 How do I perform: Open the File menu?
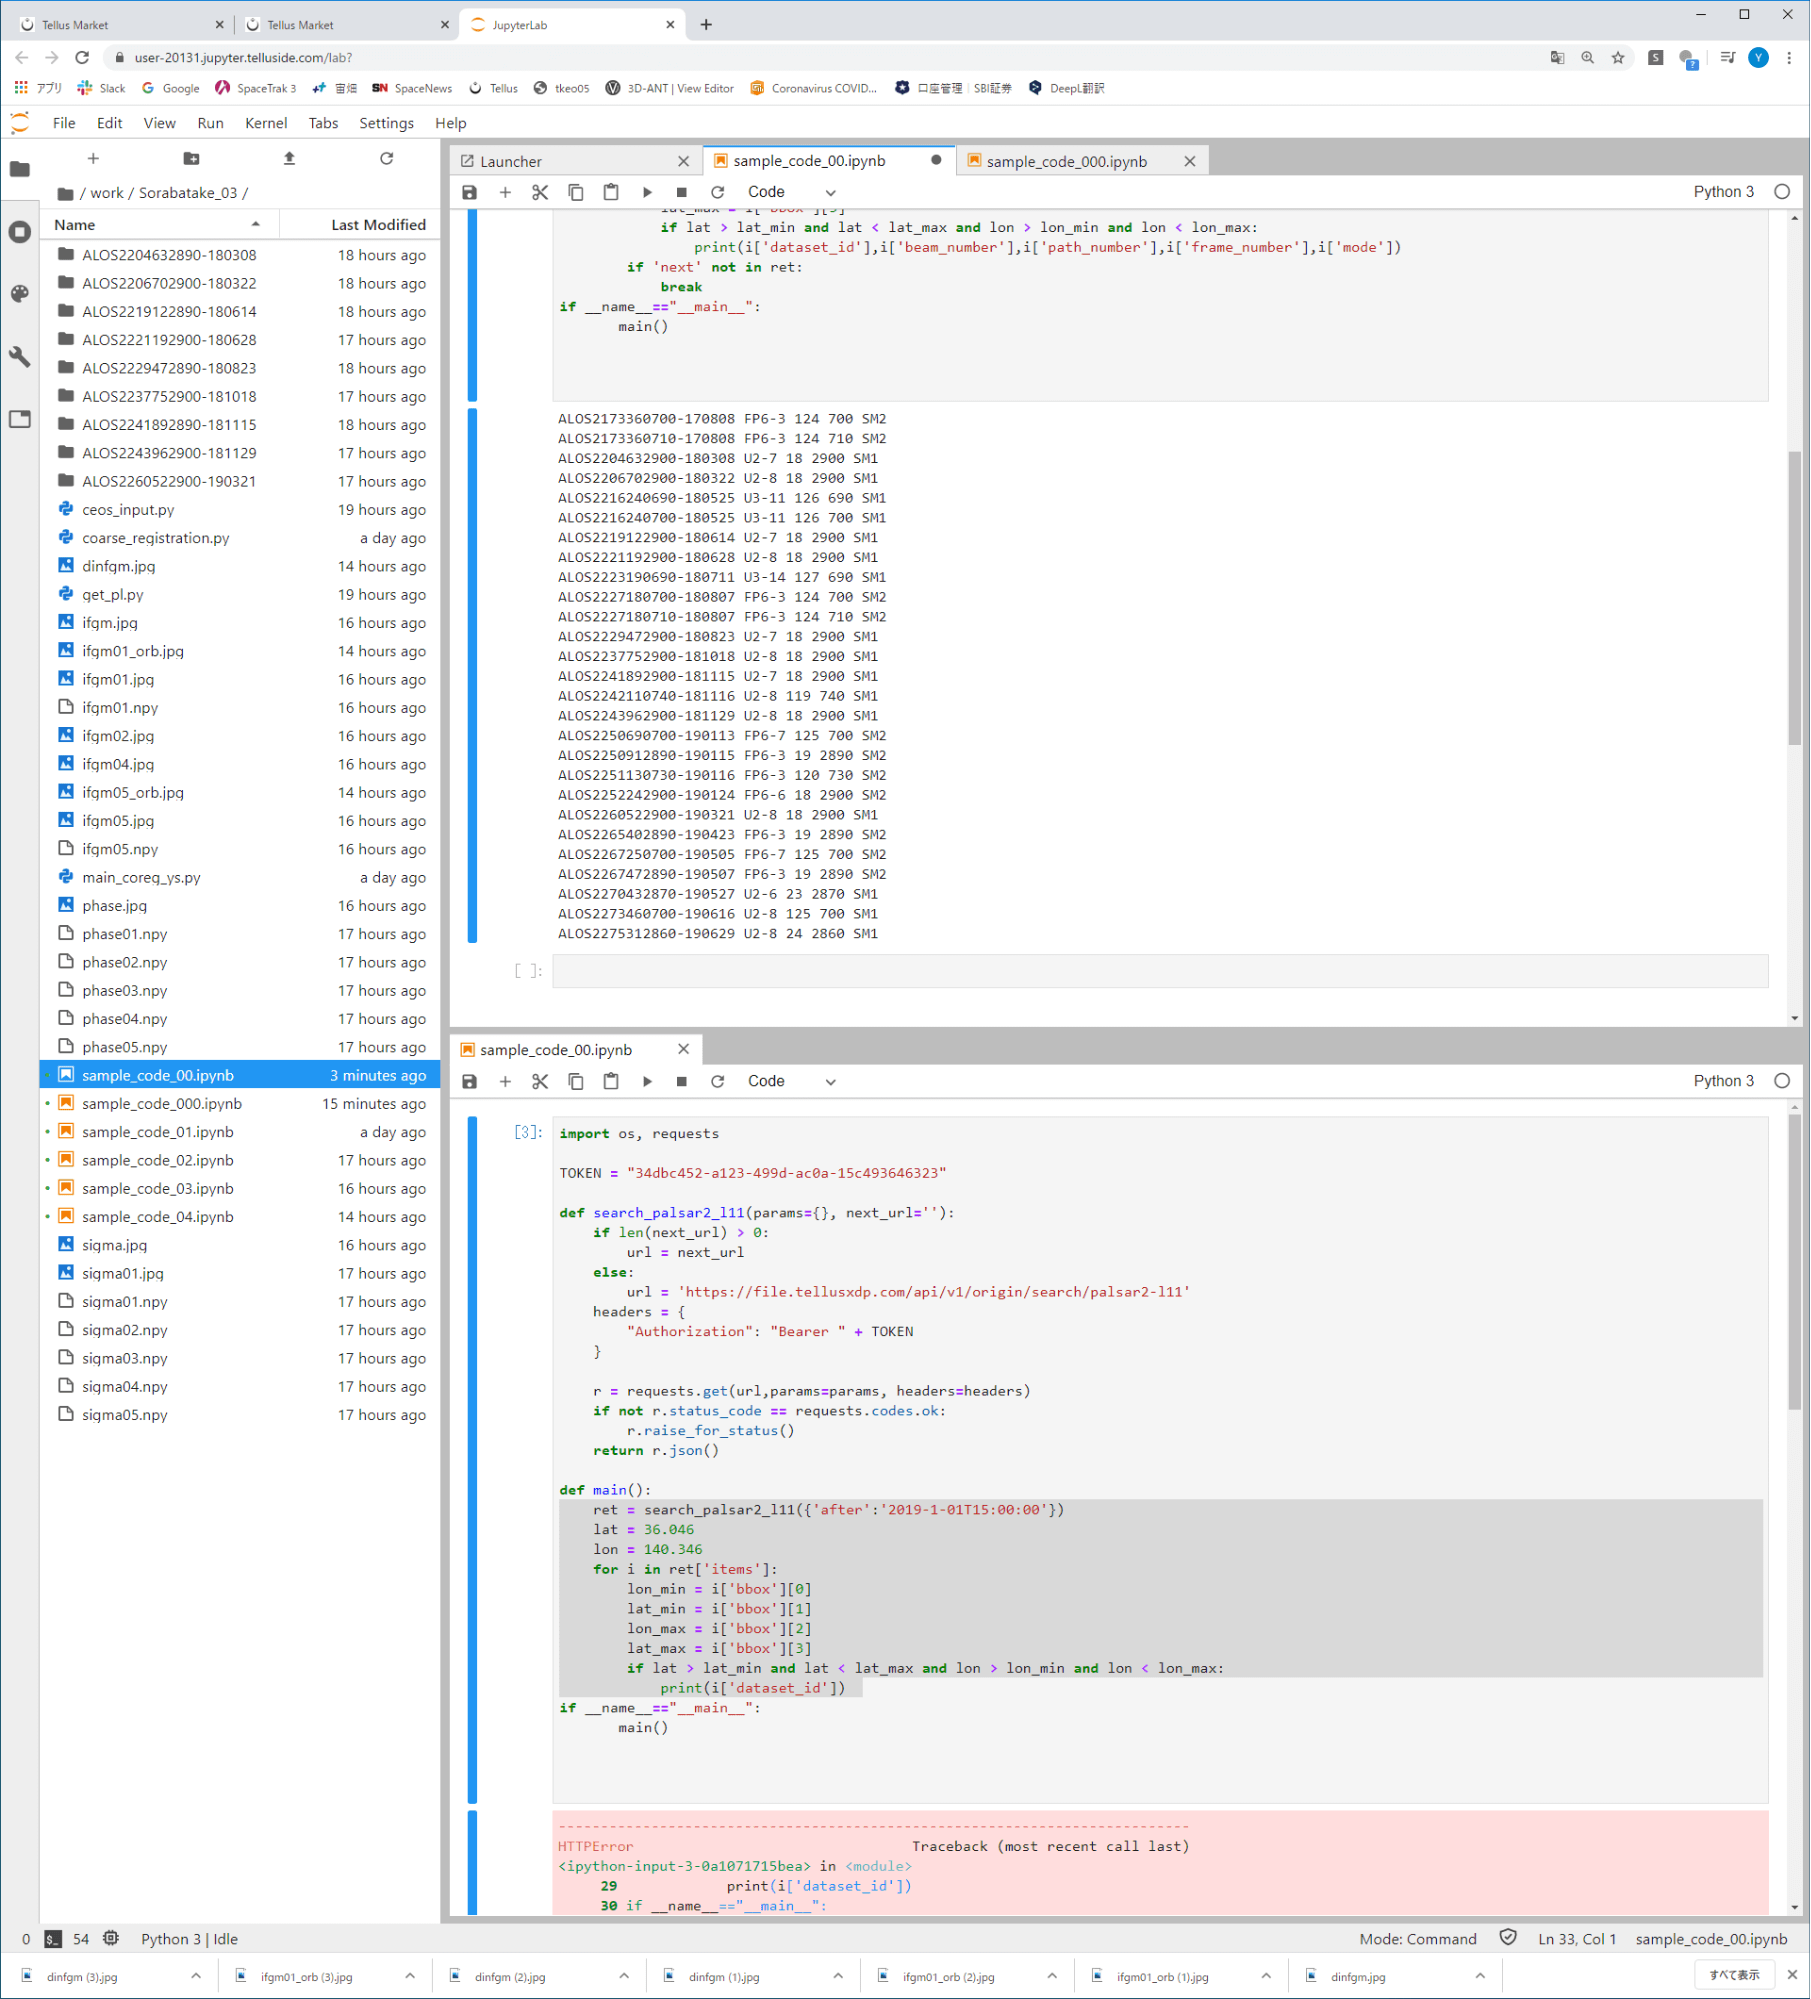click(x=64, y=123)
